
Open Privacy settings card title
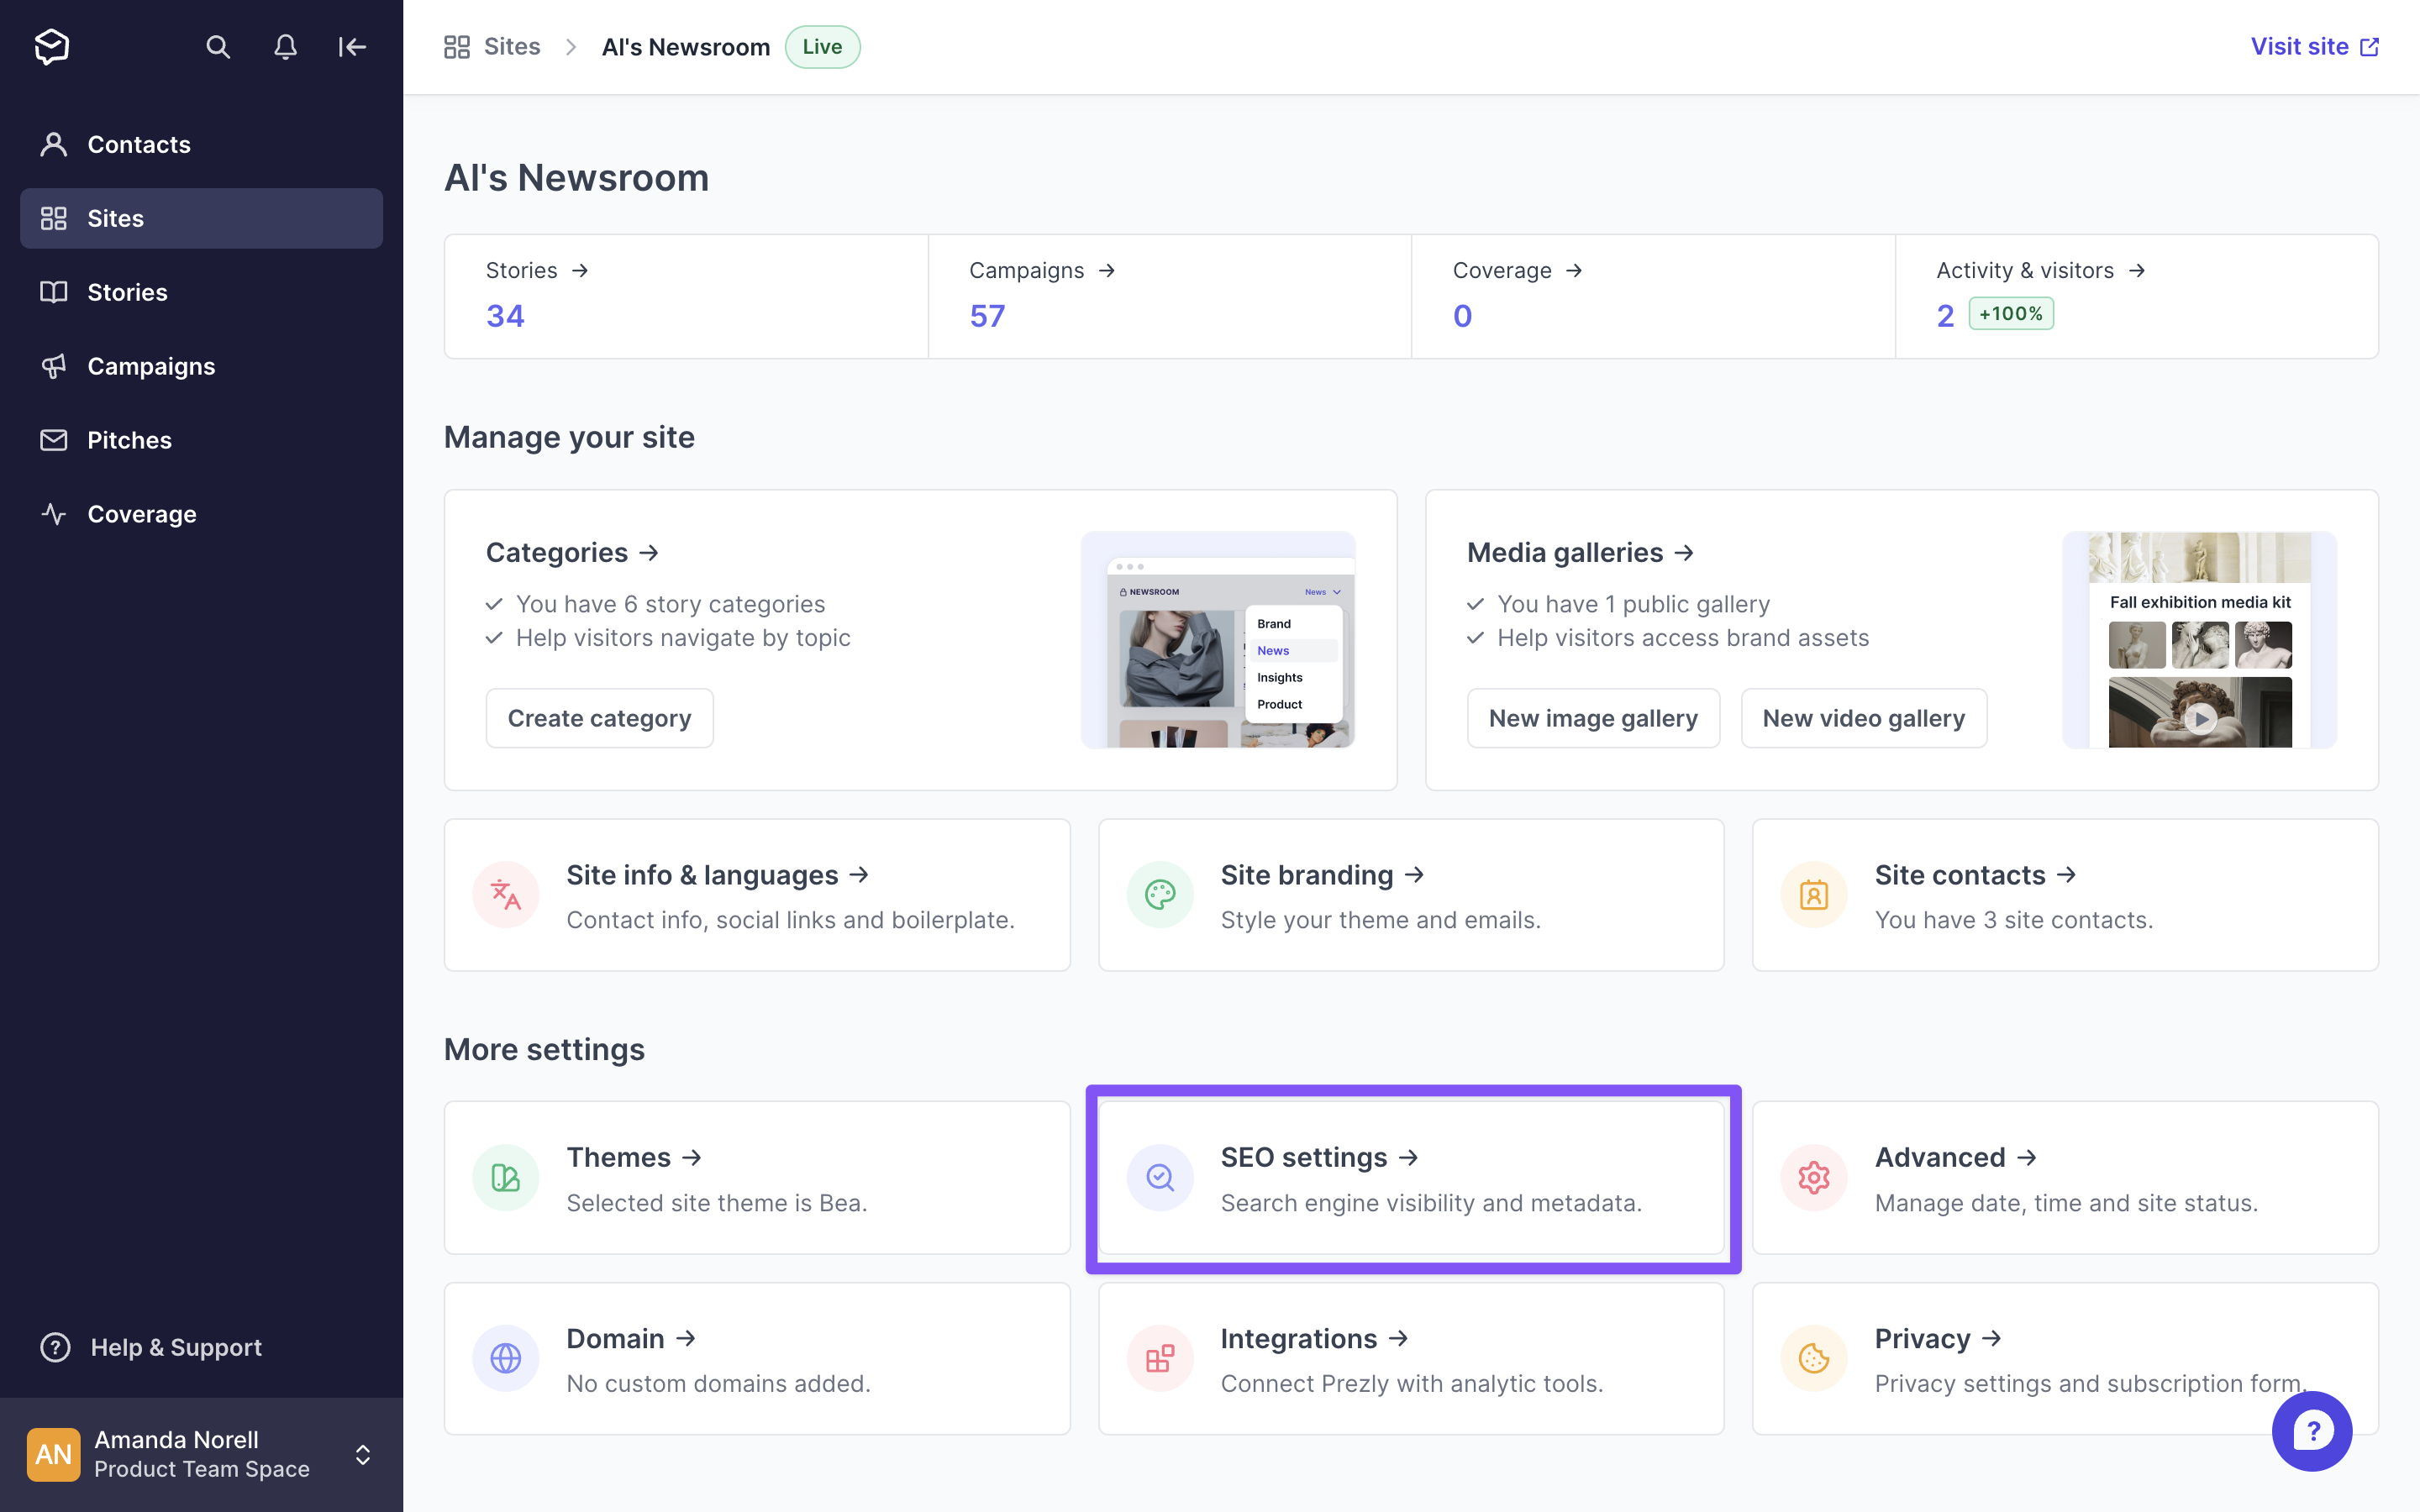(1937, 1338)
